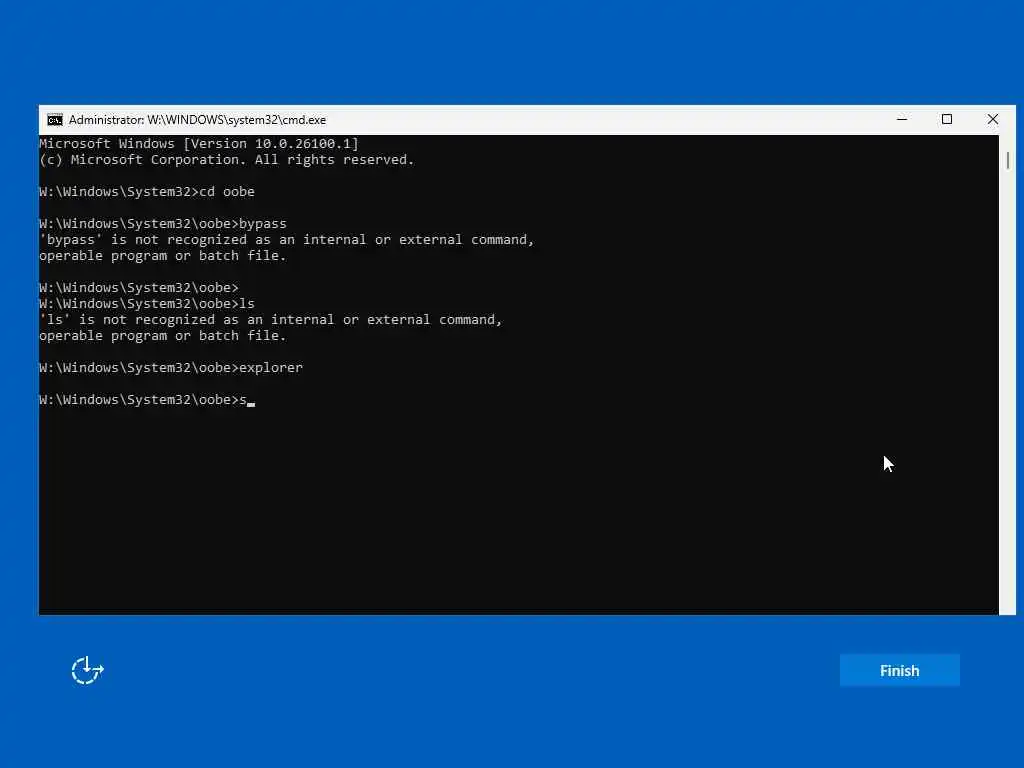This screenshot has width=1024, height=768.
Task: Click the 'explorer' command line
Action: coord(171,368)
